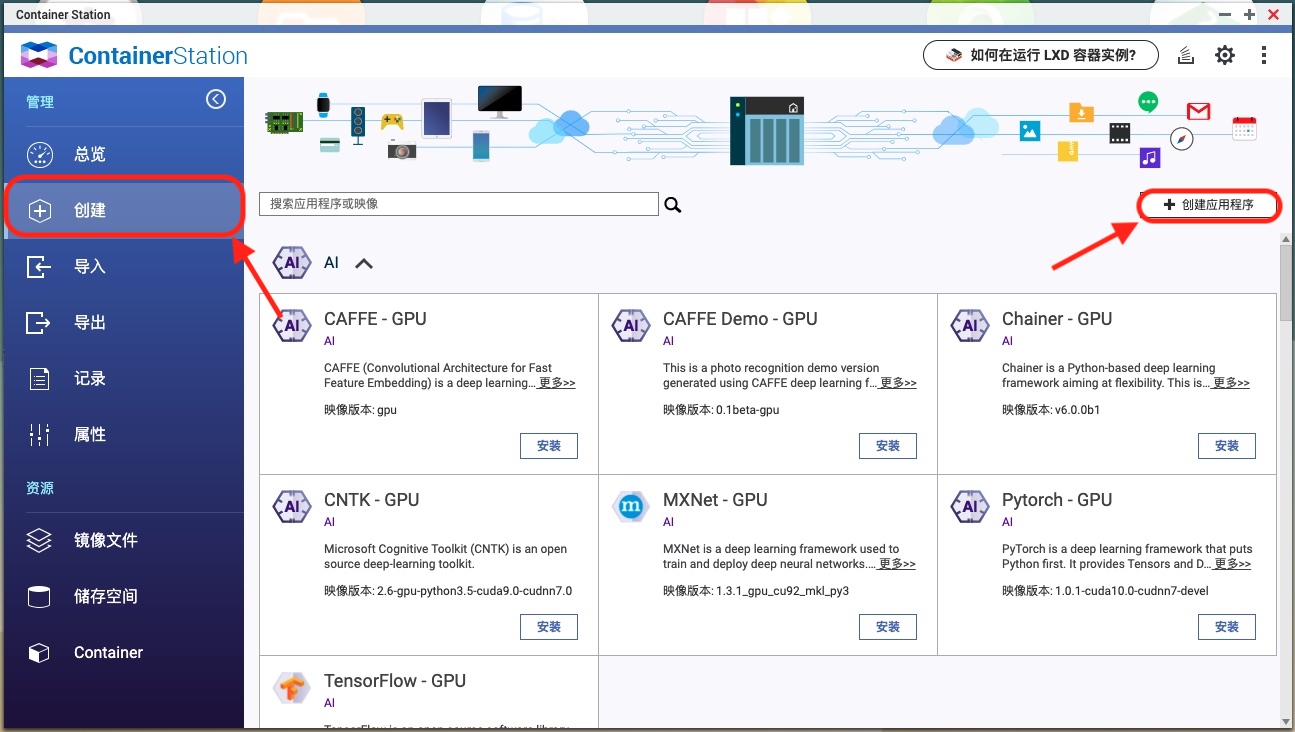
Task: Expand 更多 for CAFFE - GPU description
Action: click(x=557, y=383)
